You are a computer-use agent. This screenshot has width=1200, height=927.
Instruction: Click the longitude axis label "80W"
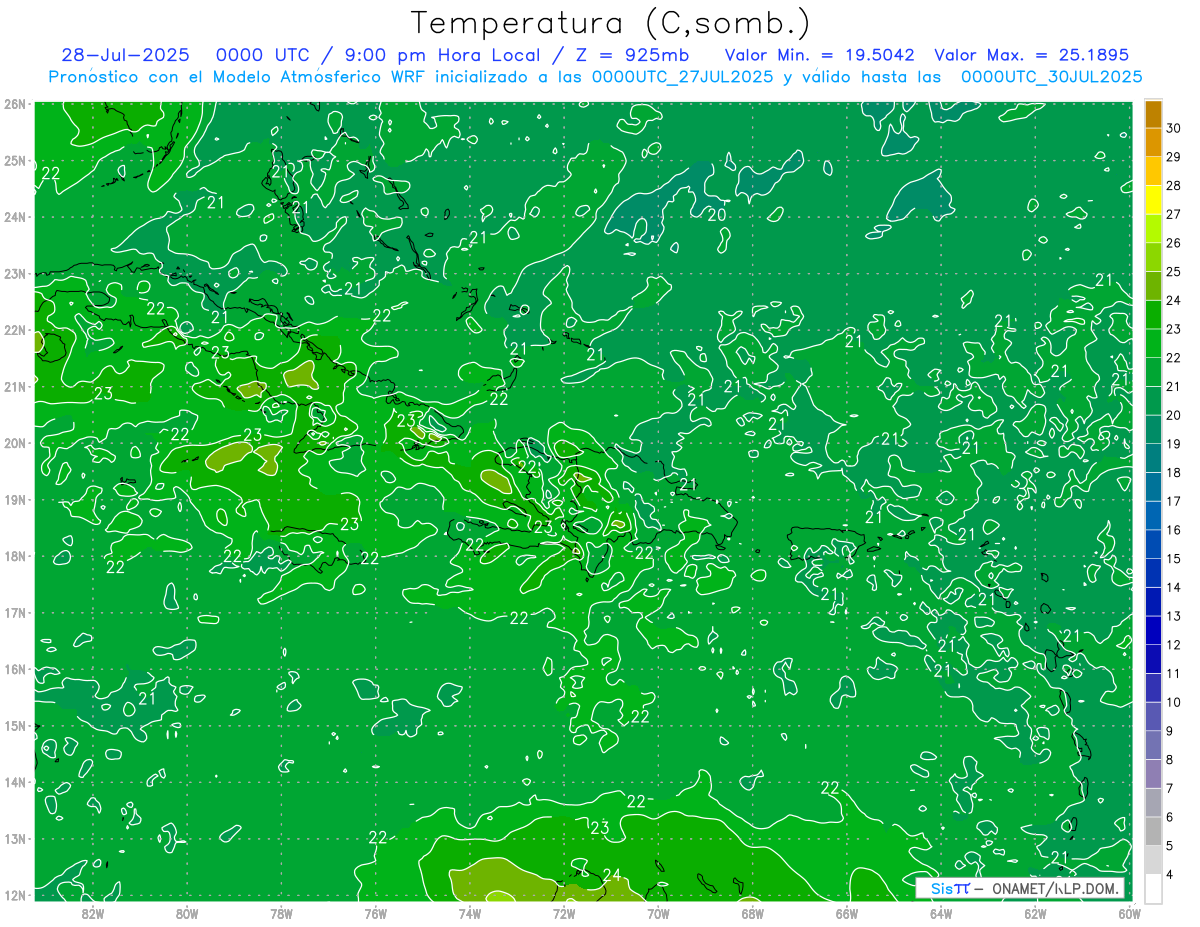point(187,913)
